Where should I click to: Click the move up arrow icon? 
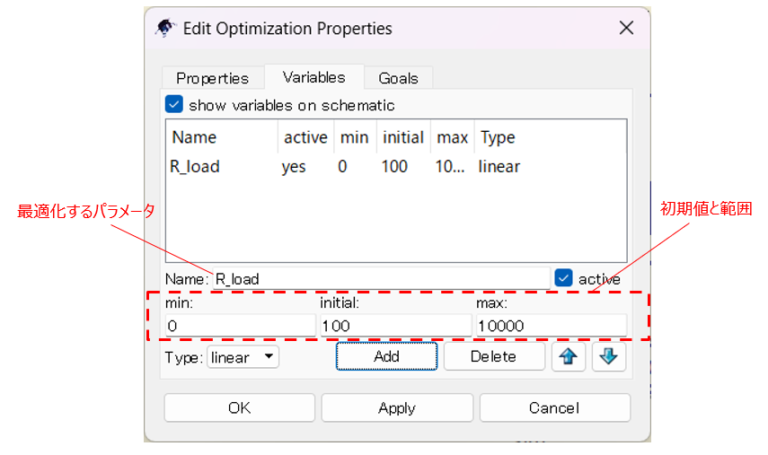click(x=567, y=357)
